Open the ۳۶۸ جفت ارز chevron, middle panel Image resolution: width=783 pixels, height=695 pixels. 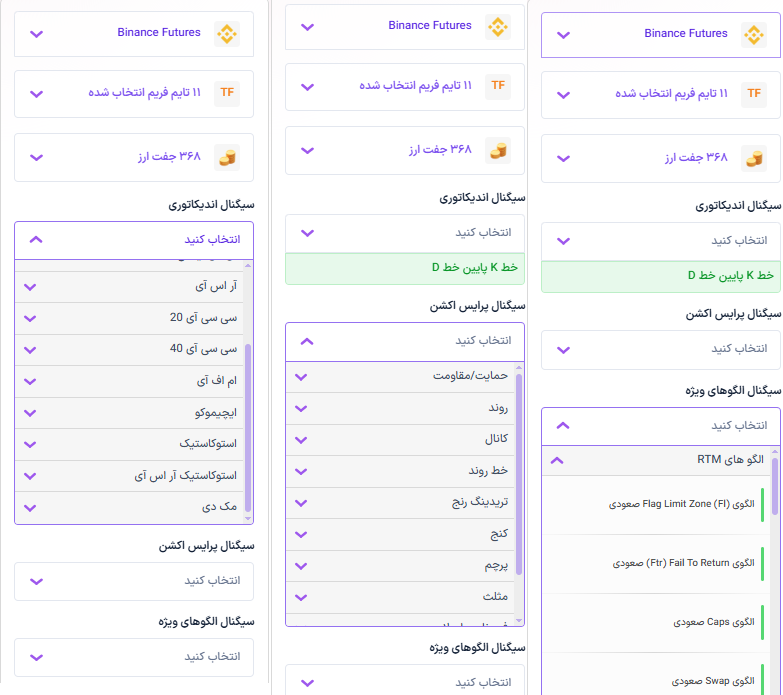[308, 150]
